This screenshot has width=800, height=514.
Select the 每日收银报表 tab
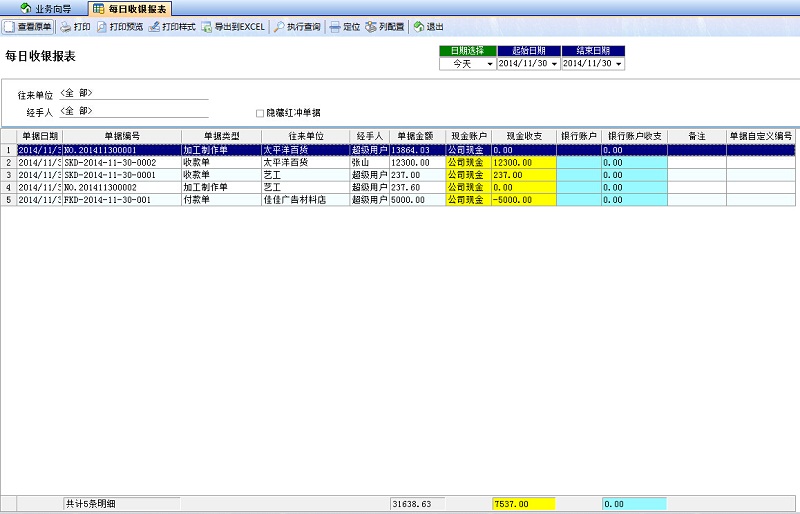[130, 8]
